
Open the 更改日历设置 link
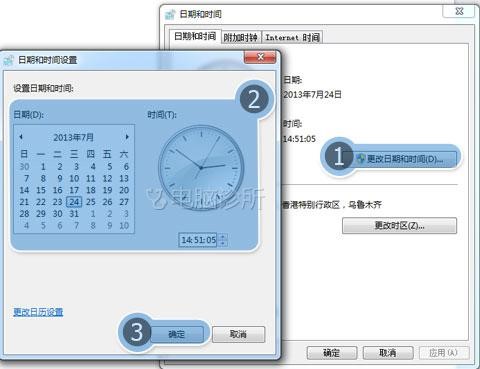[x=38, y=312]
